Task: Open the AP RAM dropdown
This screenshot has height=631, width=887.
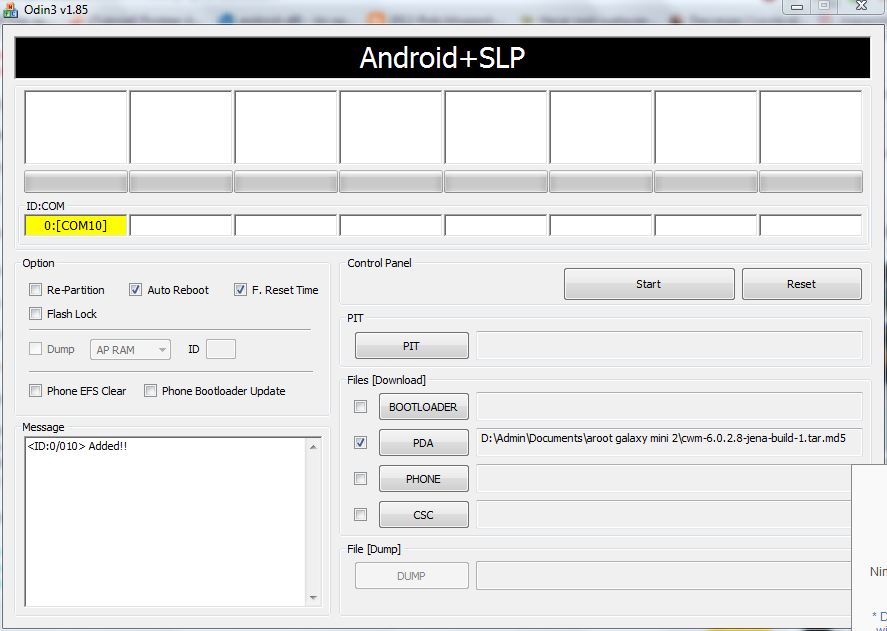Action: pyautogui.click(x=130, y=350)
